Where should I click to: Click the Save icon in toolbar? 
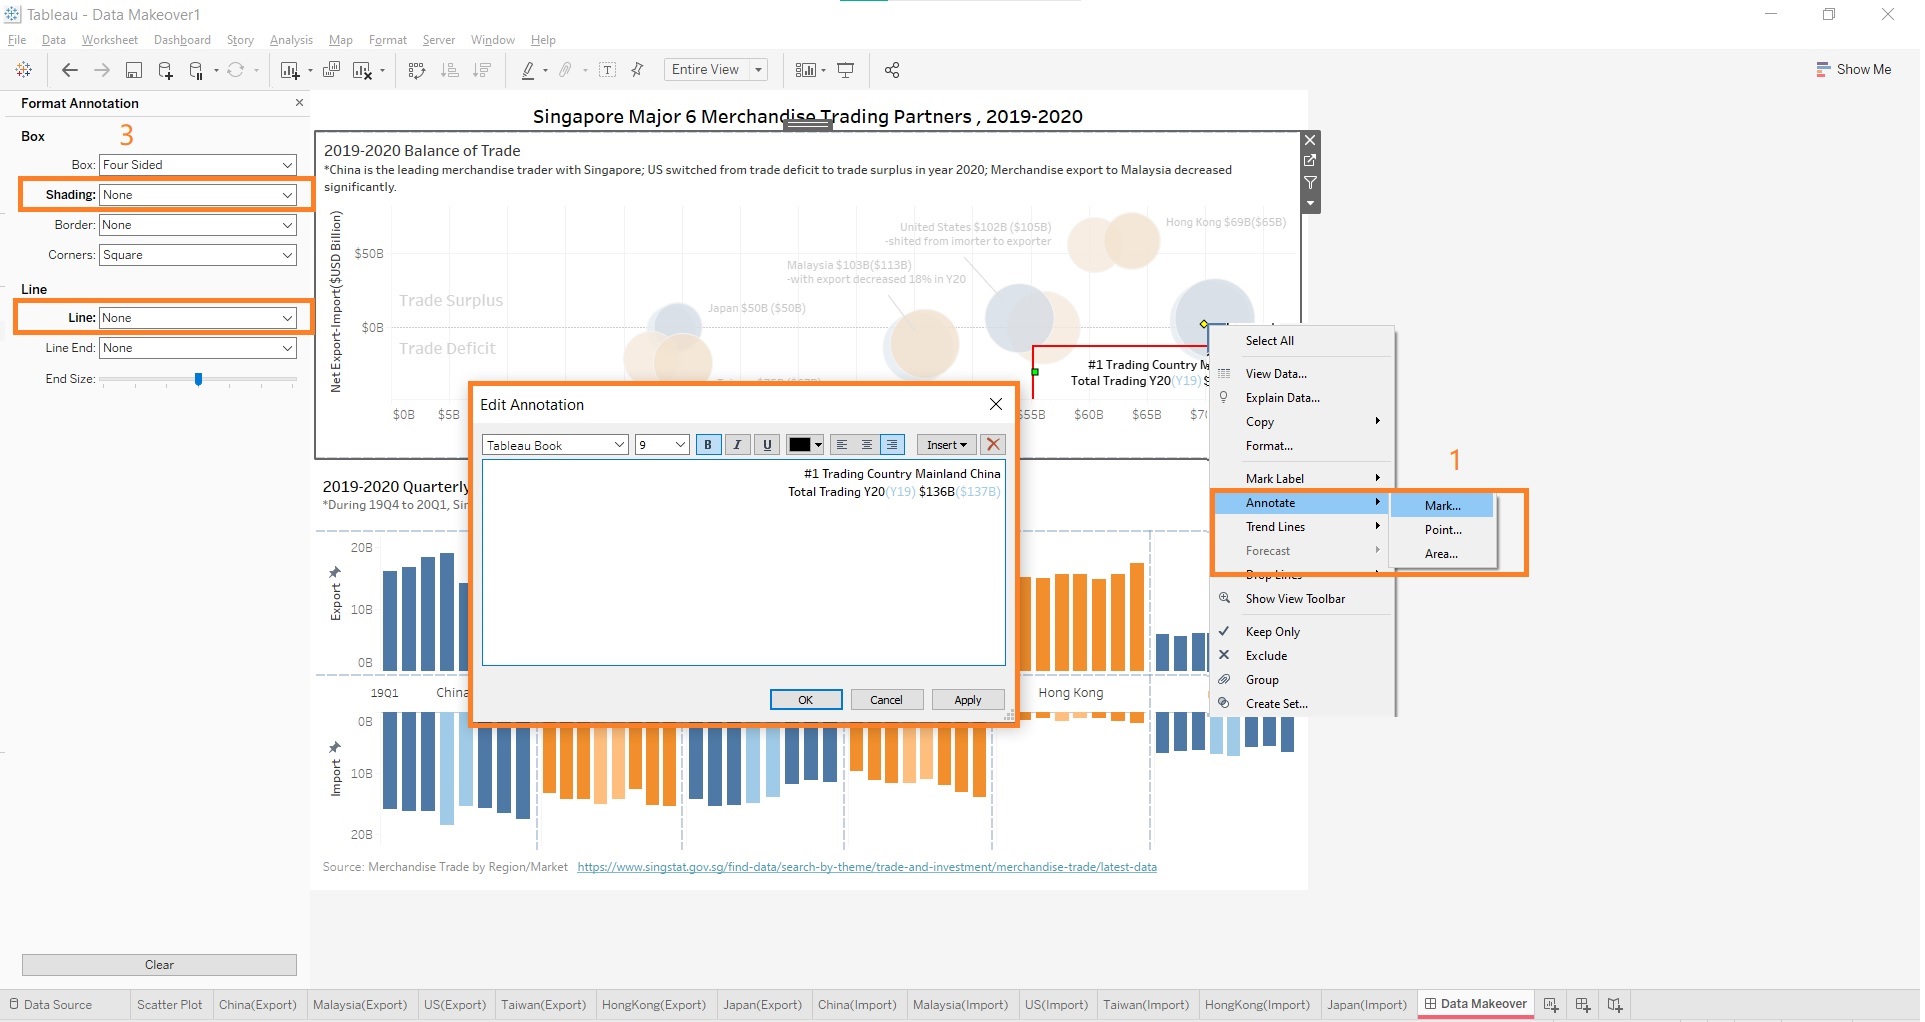(x=133, y=70)
